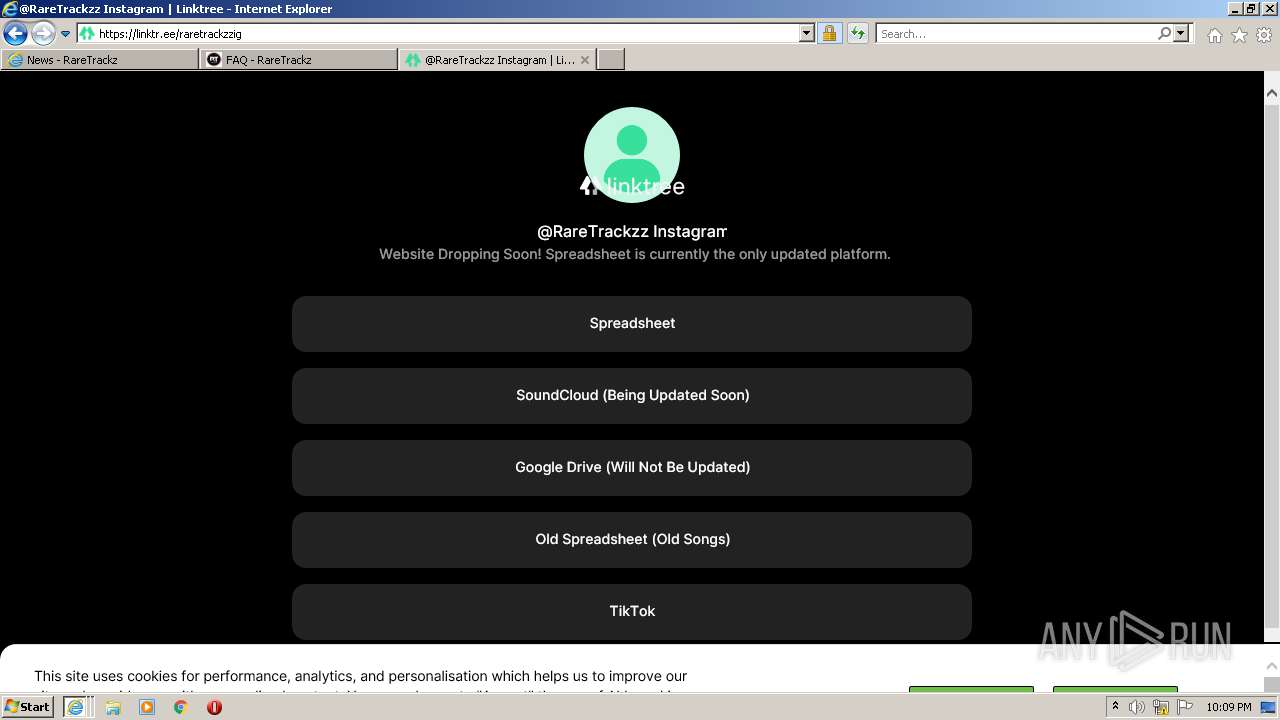
Task: Expand the address bar autocomplete dropdown
Action: coord(807,34)
